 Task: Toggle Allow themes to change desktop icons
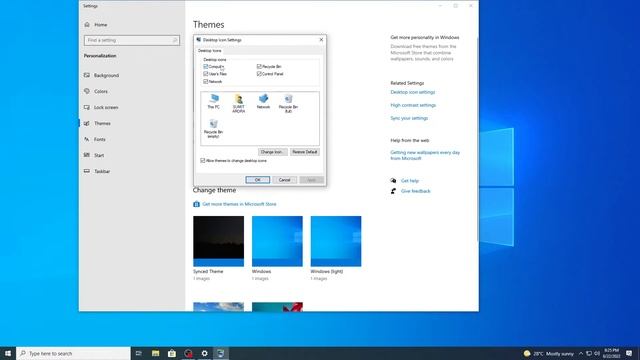[203, 161]
